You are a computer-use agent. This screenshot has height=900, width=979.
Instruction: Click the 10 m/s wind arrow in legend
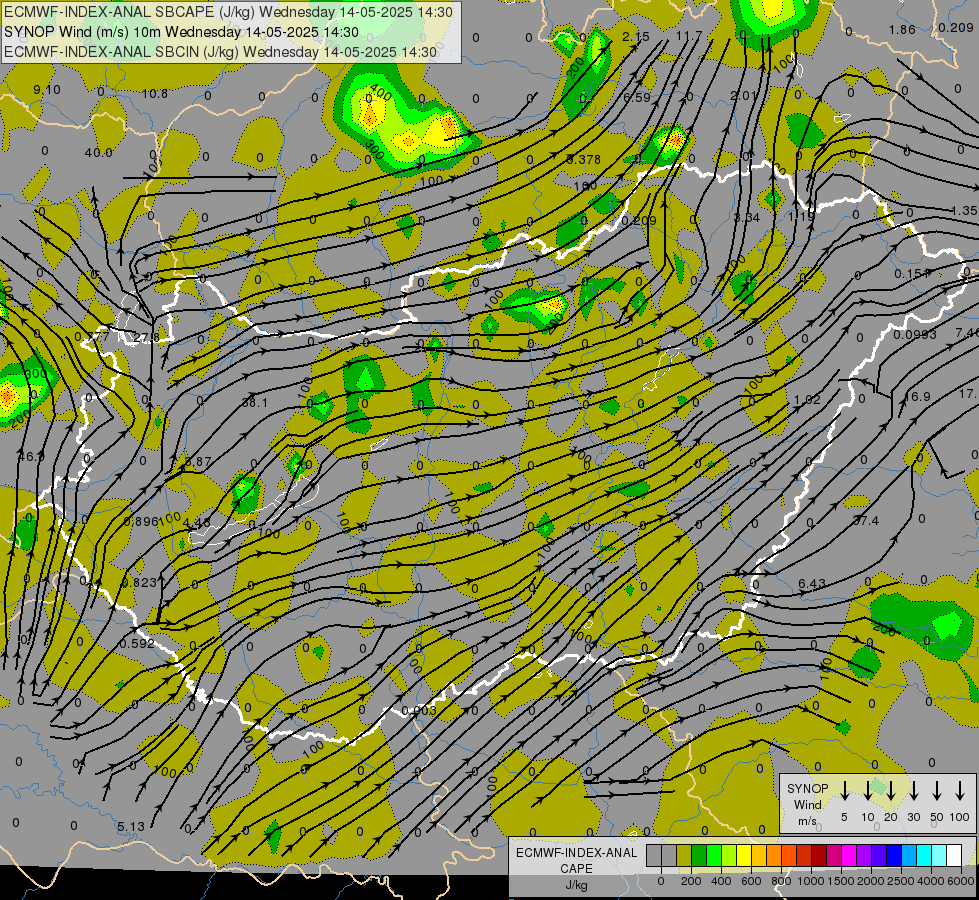tap(867, 791)
